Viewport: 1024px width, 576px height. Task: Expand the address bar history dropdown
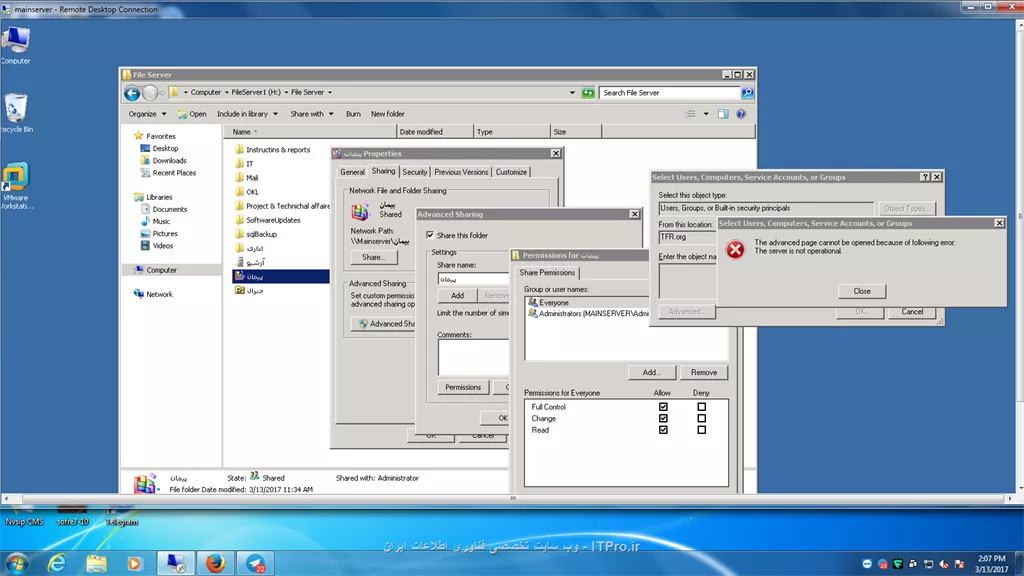tap(572, 93)
